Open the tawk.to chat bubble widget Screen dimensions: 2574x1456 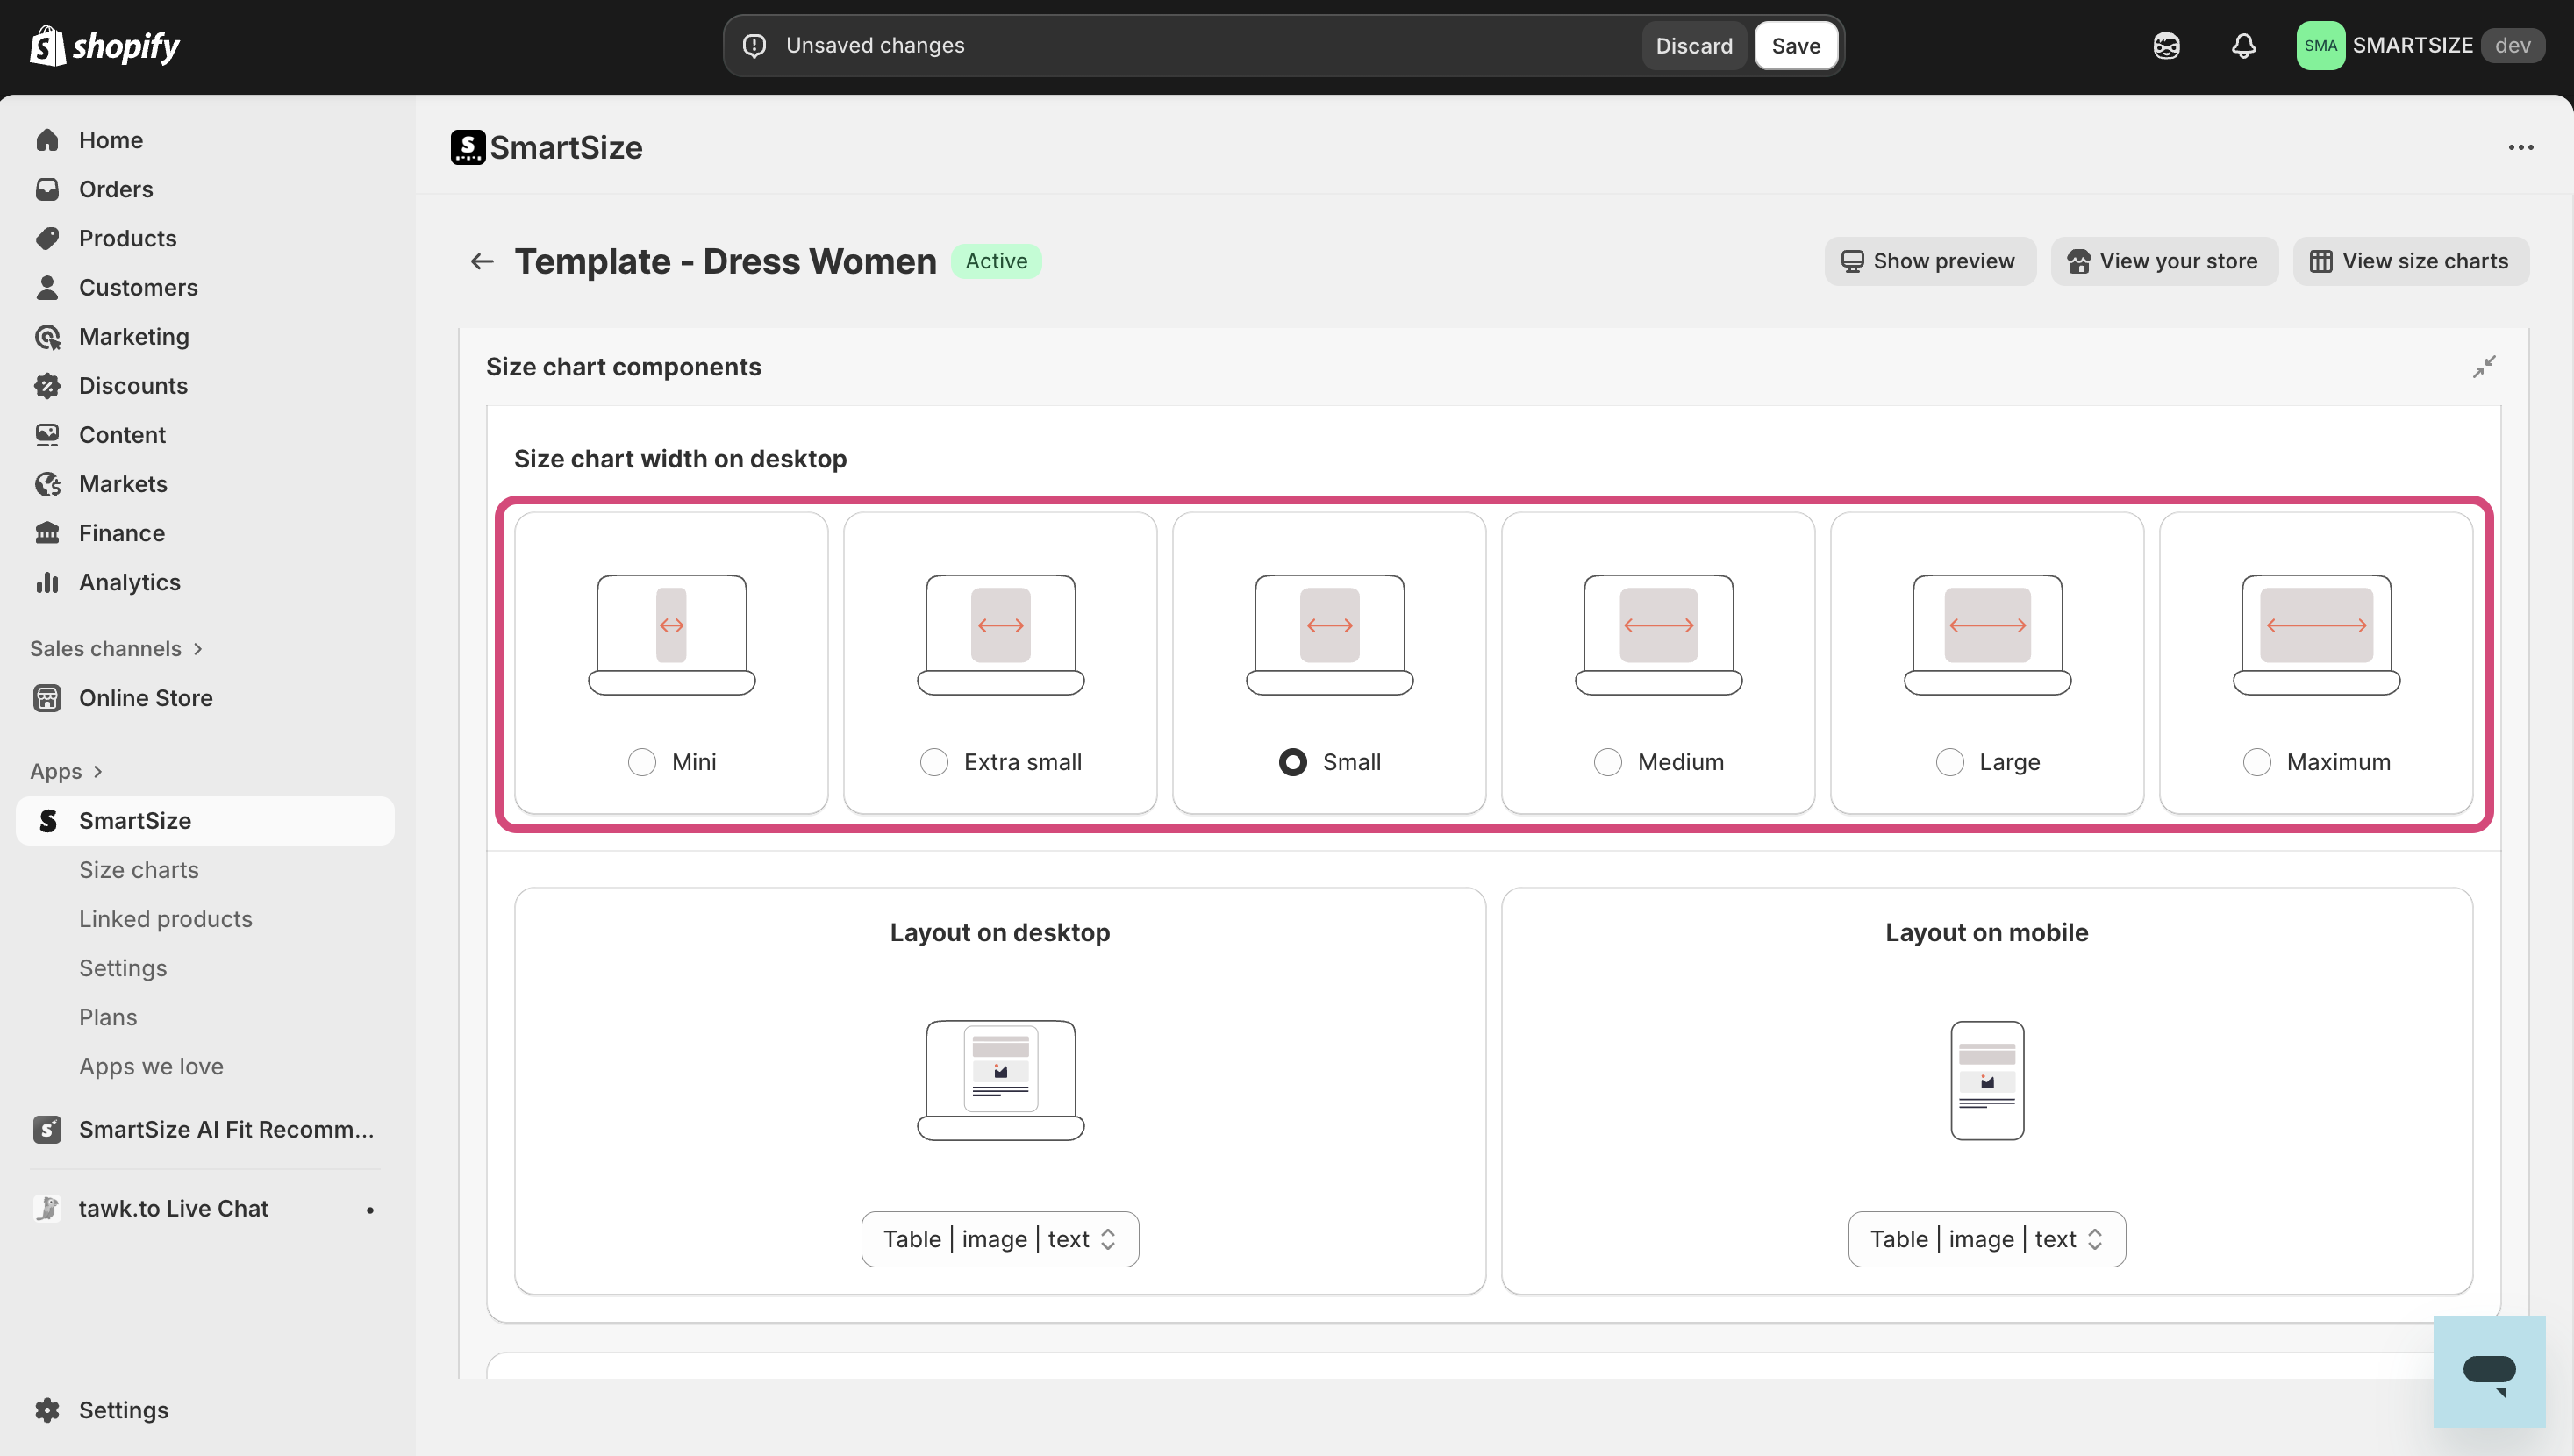coord(2489,1371)
